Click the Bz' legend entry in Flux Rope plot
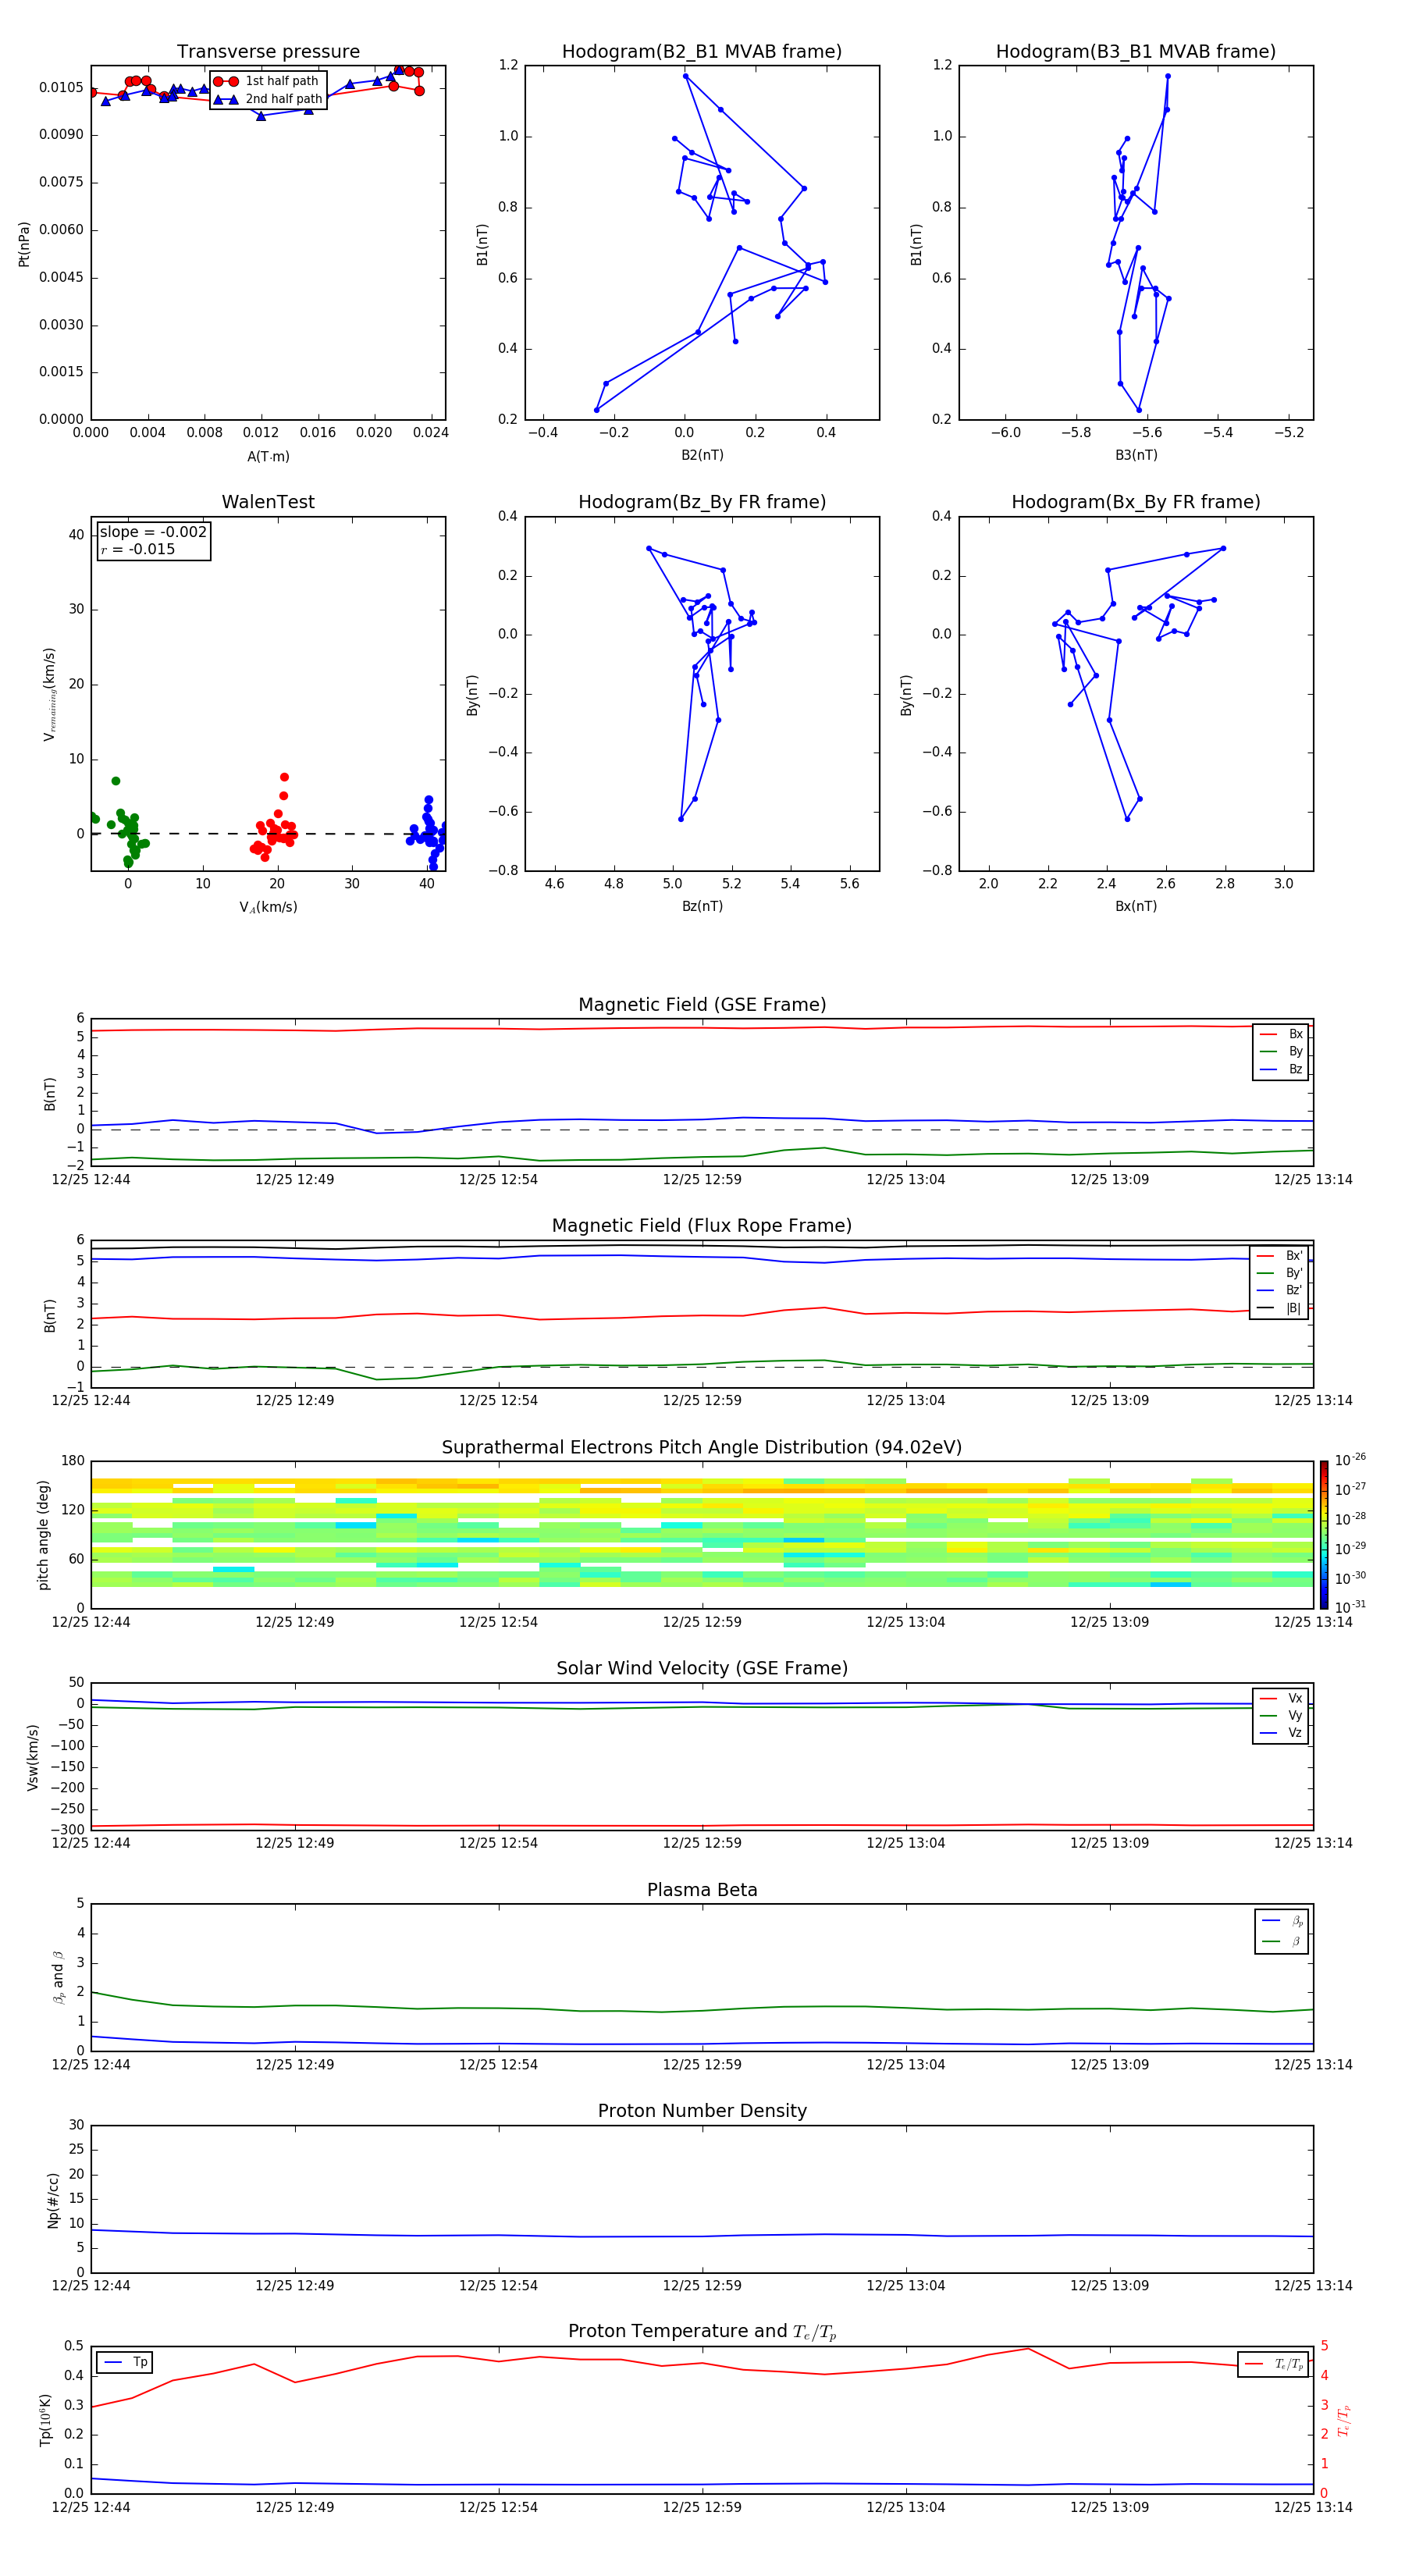Screen dimensions: 1405x2576 pos(1280,1290)
